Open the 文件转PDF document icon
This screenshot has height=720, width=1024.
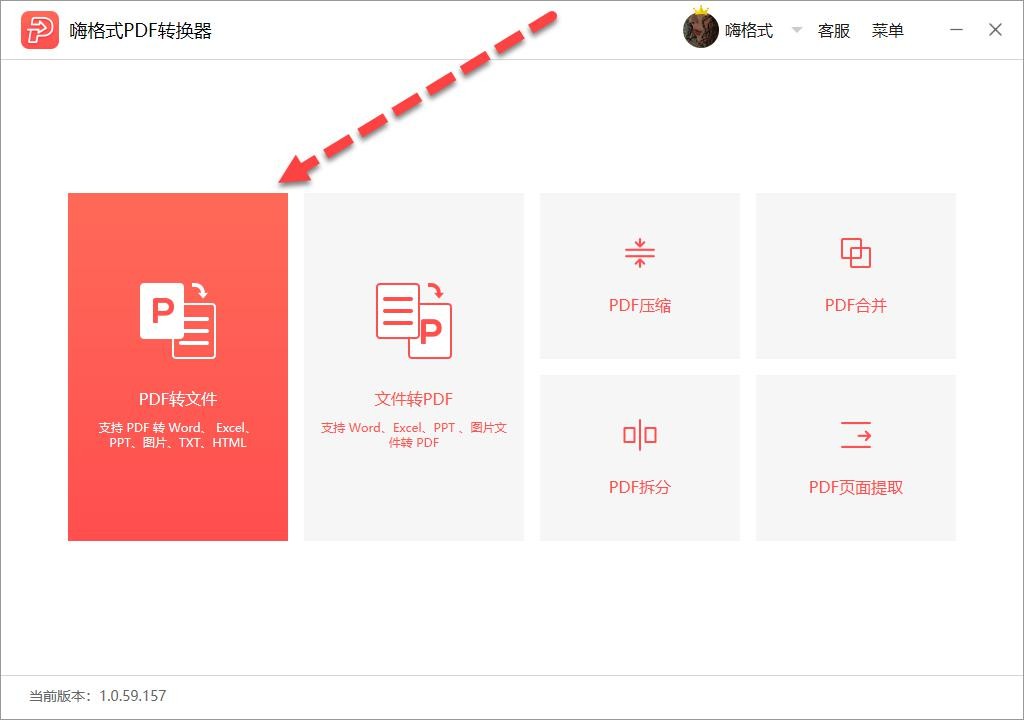tap(413, 320)
